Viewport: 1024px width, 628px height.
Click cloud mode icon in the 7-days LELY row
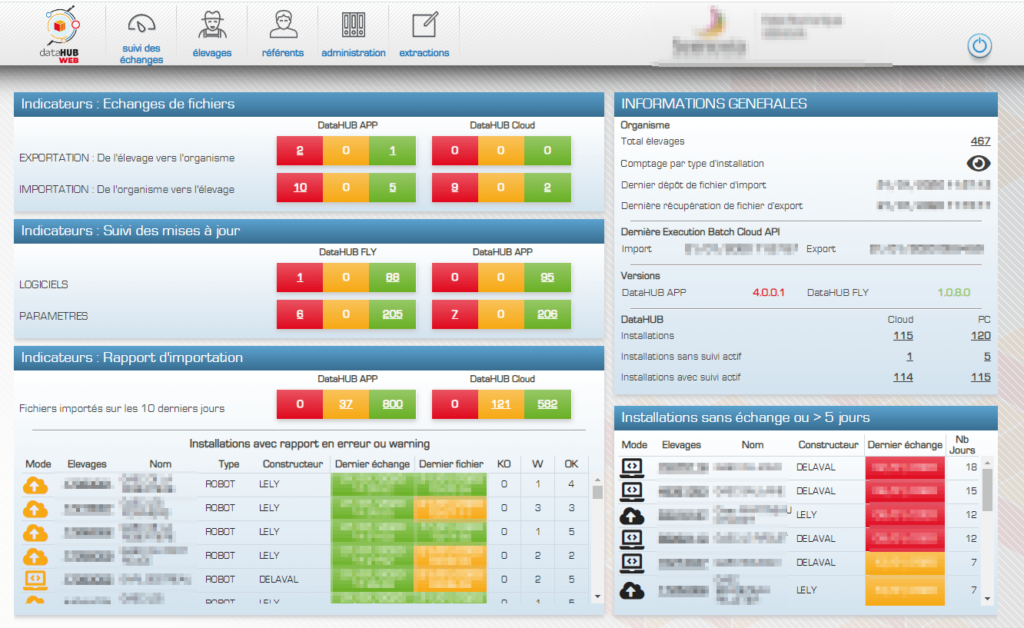point(632,591)
